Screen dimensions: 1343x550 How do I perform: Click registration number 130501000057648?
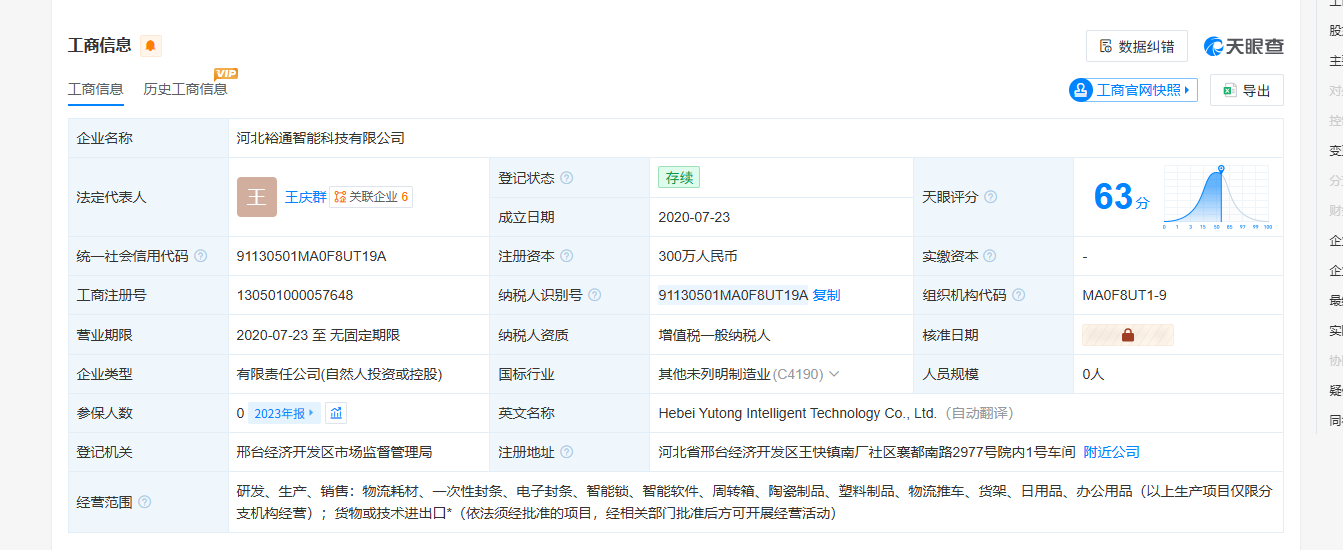tap(295, 295)
